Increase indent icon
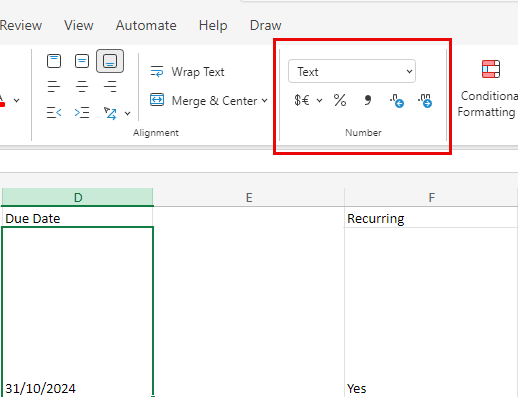This screenshot has height=397, width=518. [82, 113]
